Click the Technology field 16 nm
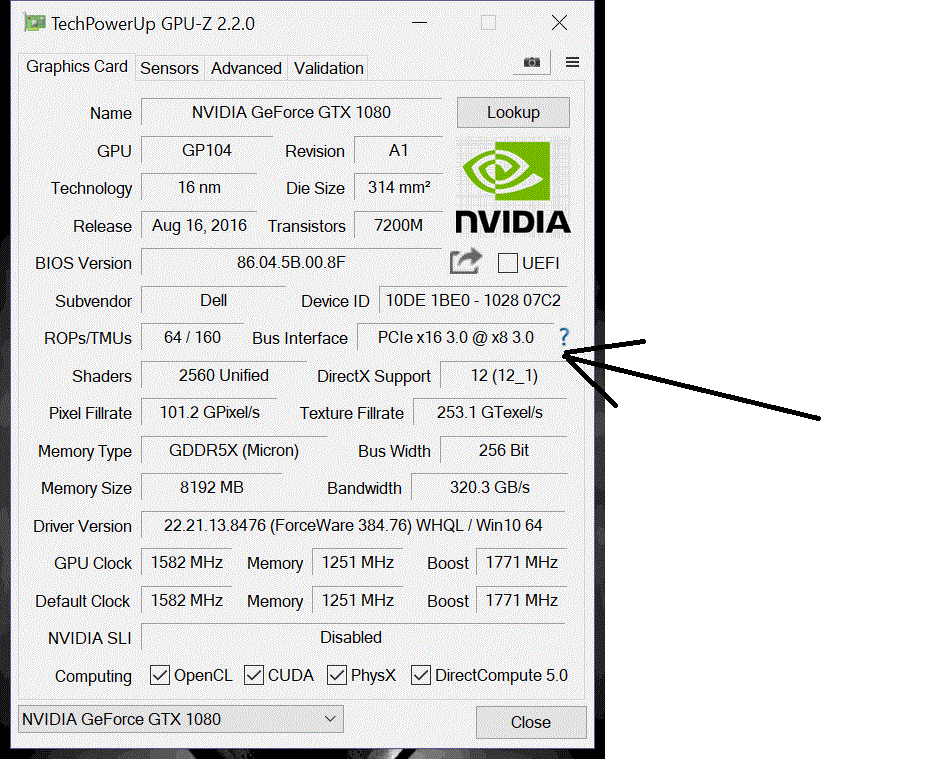936x759 pixels. click(199, 188)
